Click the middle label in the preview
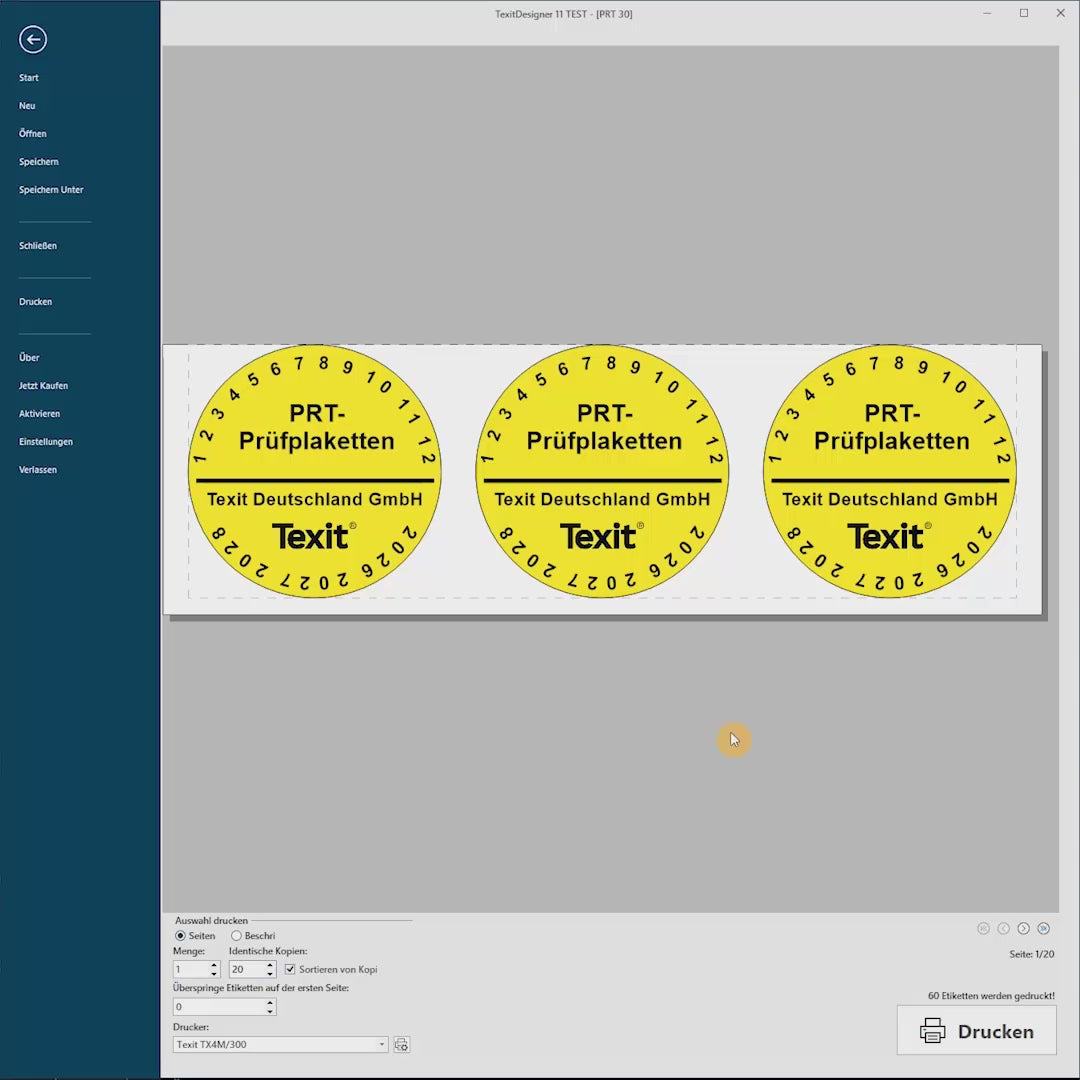The width and height of the screenshot is (1080, 1080). 602,471
